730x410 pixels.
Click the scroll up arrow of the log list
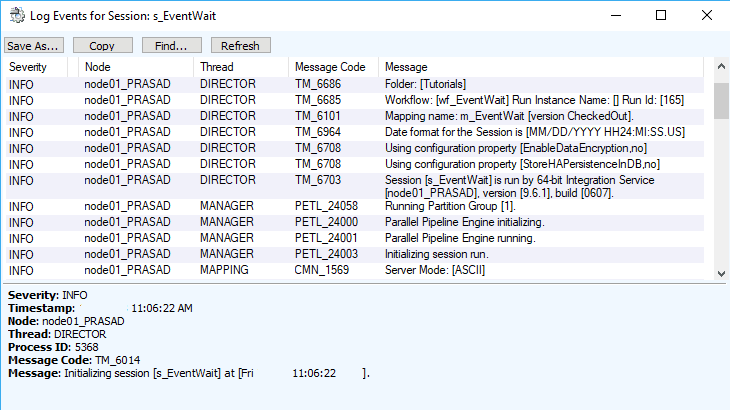point(721,67)
